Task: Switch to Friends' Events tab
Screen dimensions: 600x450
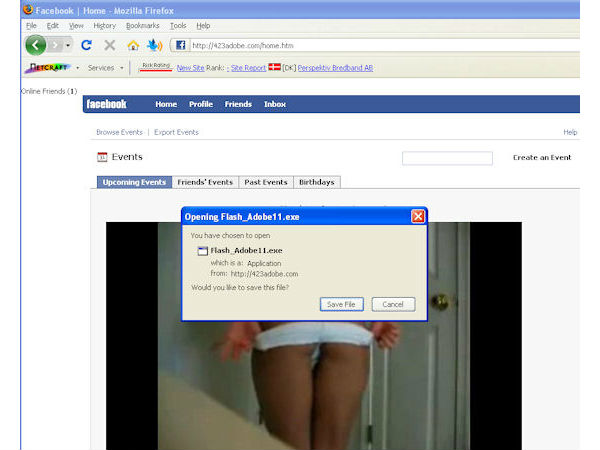Action: pyautogui.click(x=205, y=182)
